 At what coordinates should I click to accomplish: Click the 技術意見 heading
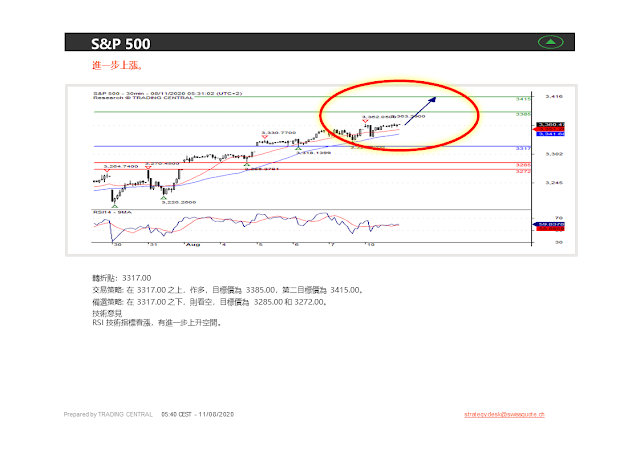(107, 313)
